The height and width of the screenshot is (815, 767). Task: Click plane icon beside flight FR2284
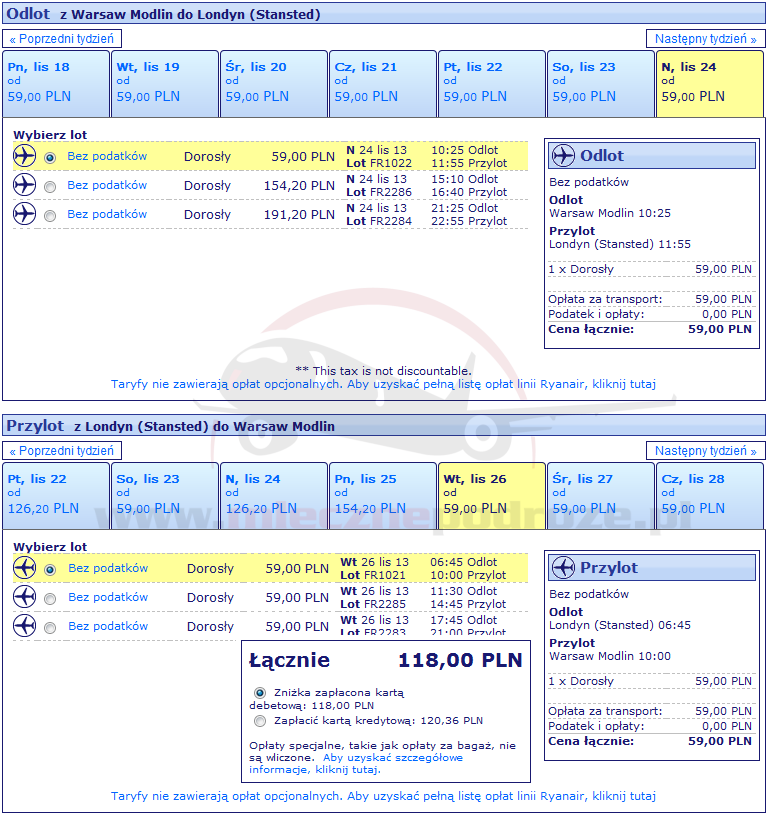[x=24, y=214]
